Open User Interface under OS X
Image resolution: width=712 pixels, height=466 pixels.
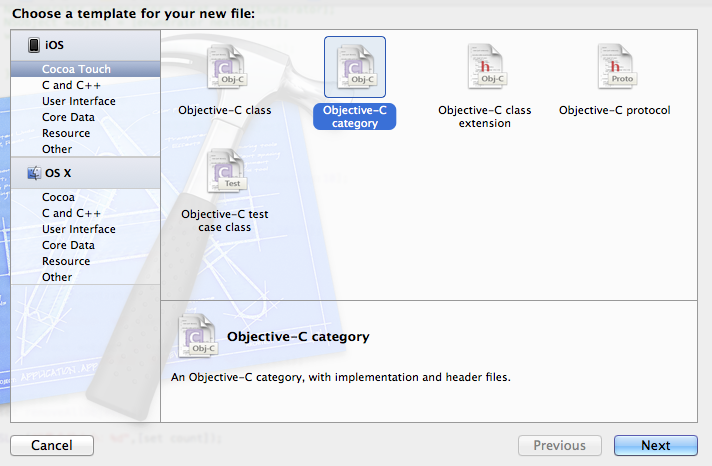pos(85,229)
